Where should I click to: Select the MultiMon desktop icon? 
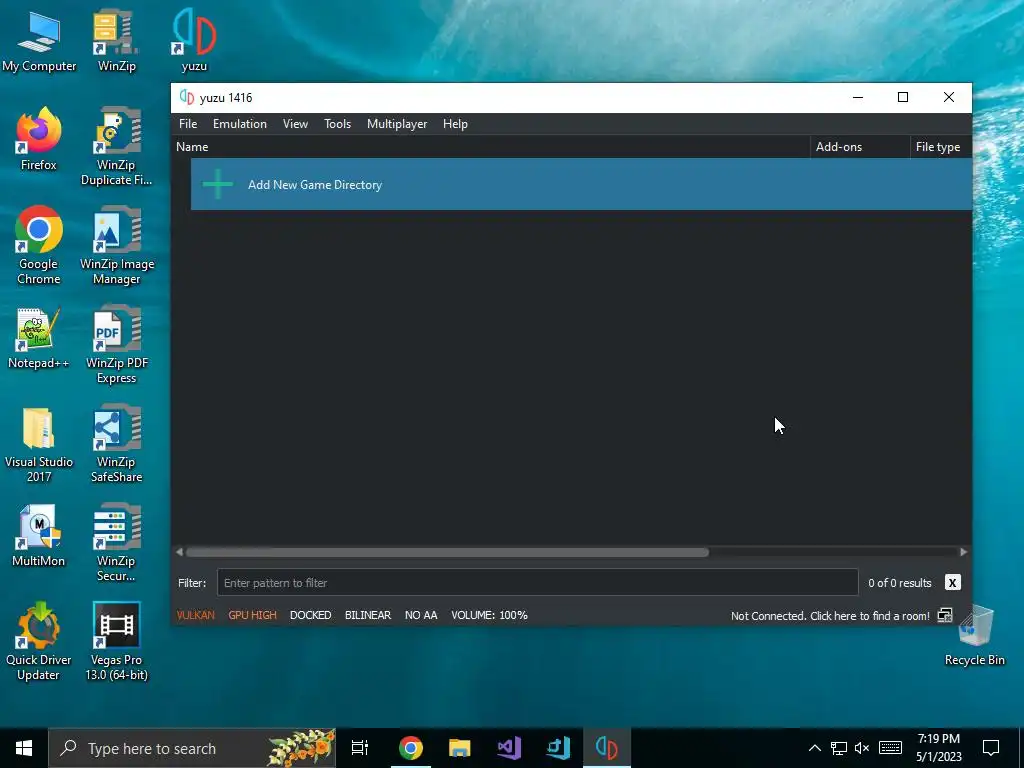39,536
